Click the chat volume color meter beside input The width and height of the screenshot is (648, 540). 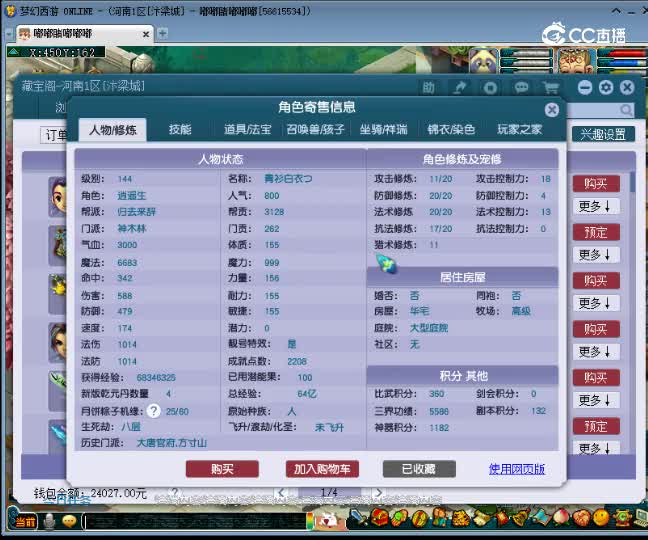point(310,521)
